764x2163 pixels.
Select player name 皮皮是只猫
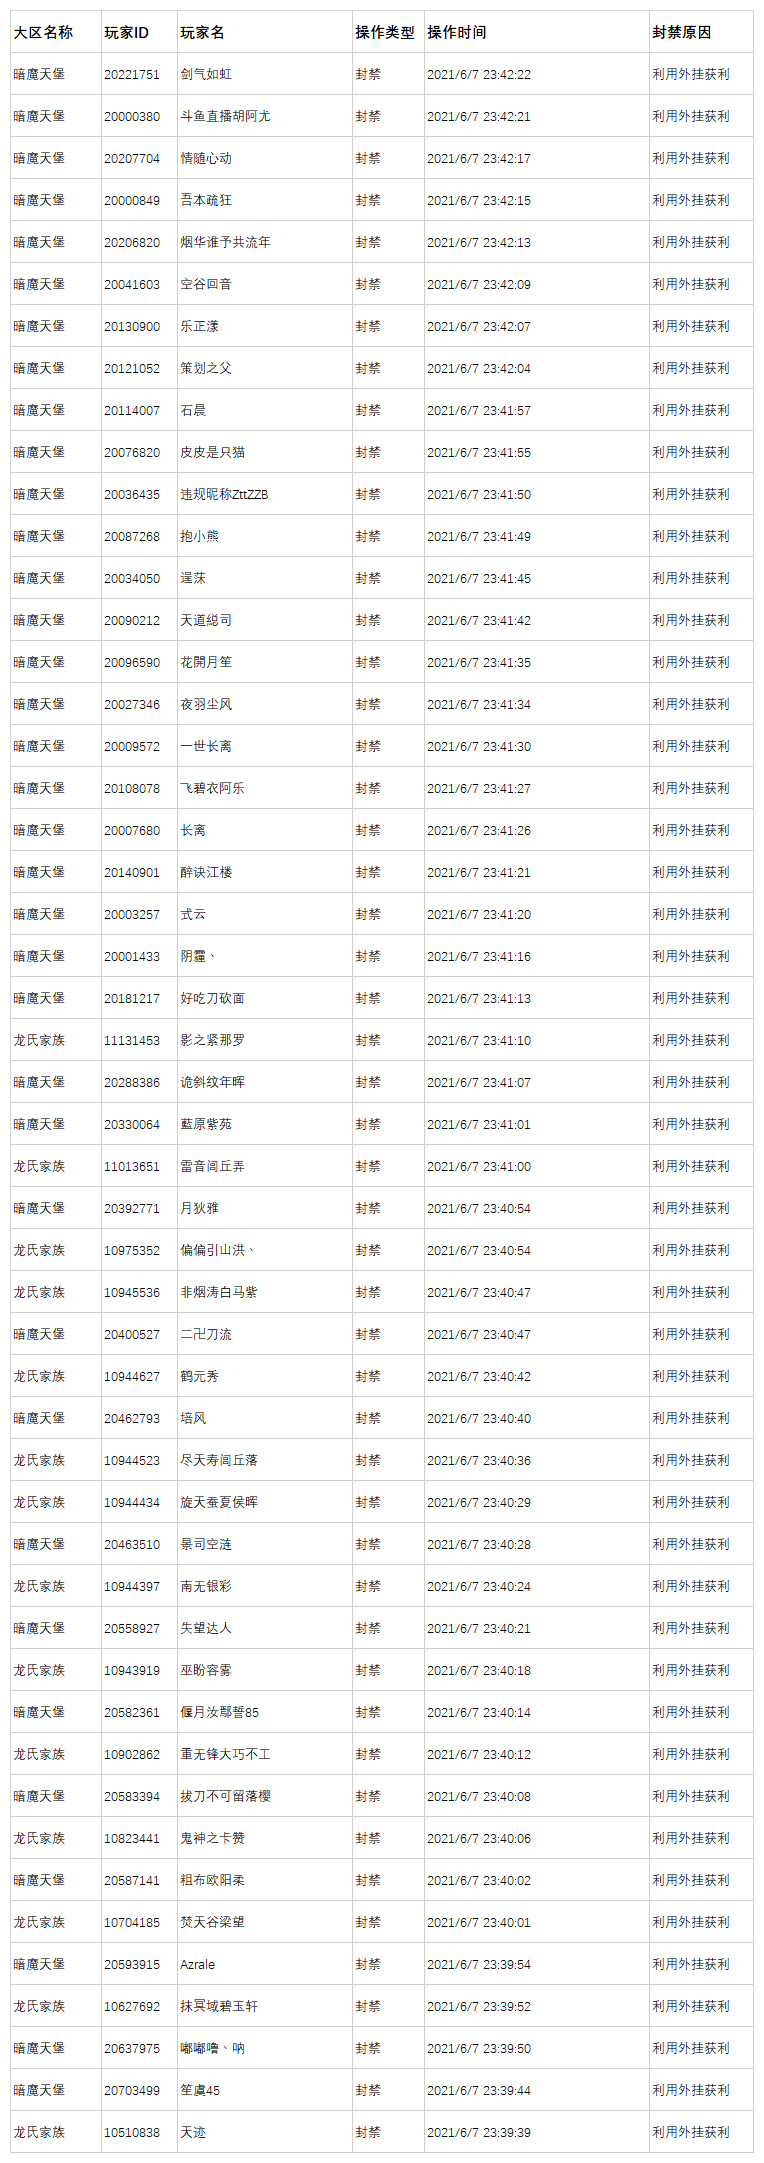point(212,452)
